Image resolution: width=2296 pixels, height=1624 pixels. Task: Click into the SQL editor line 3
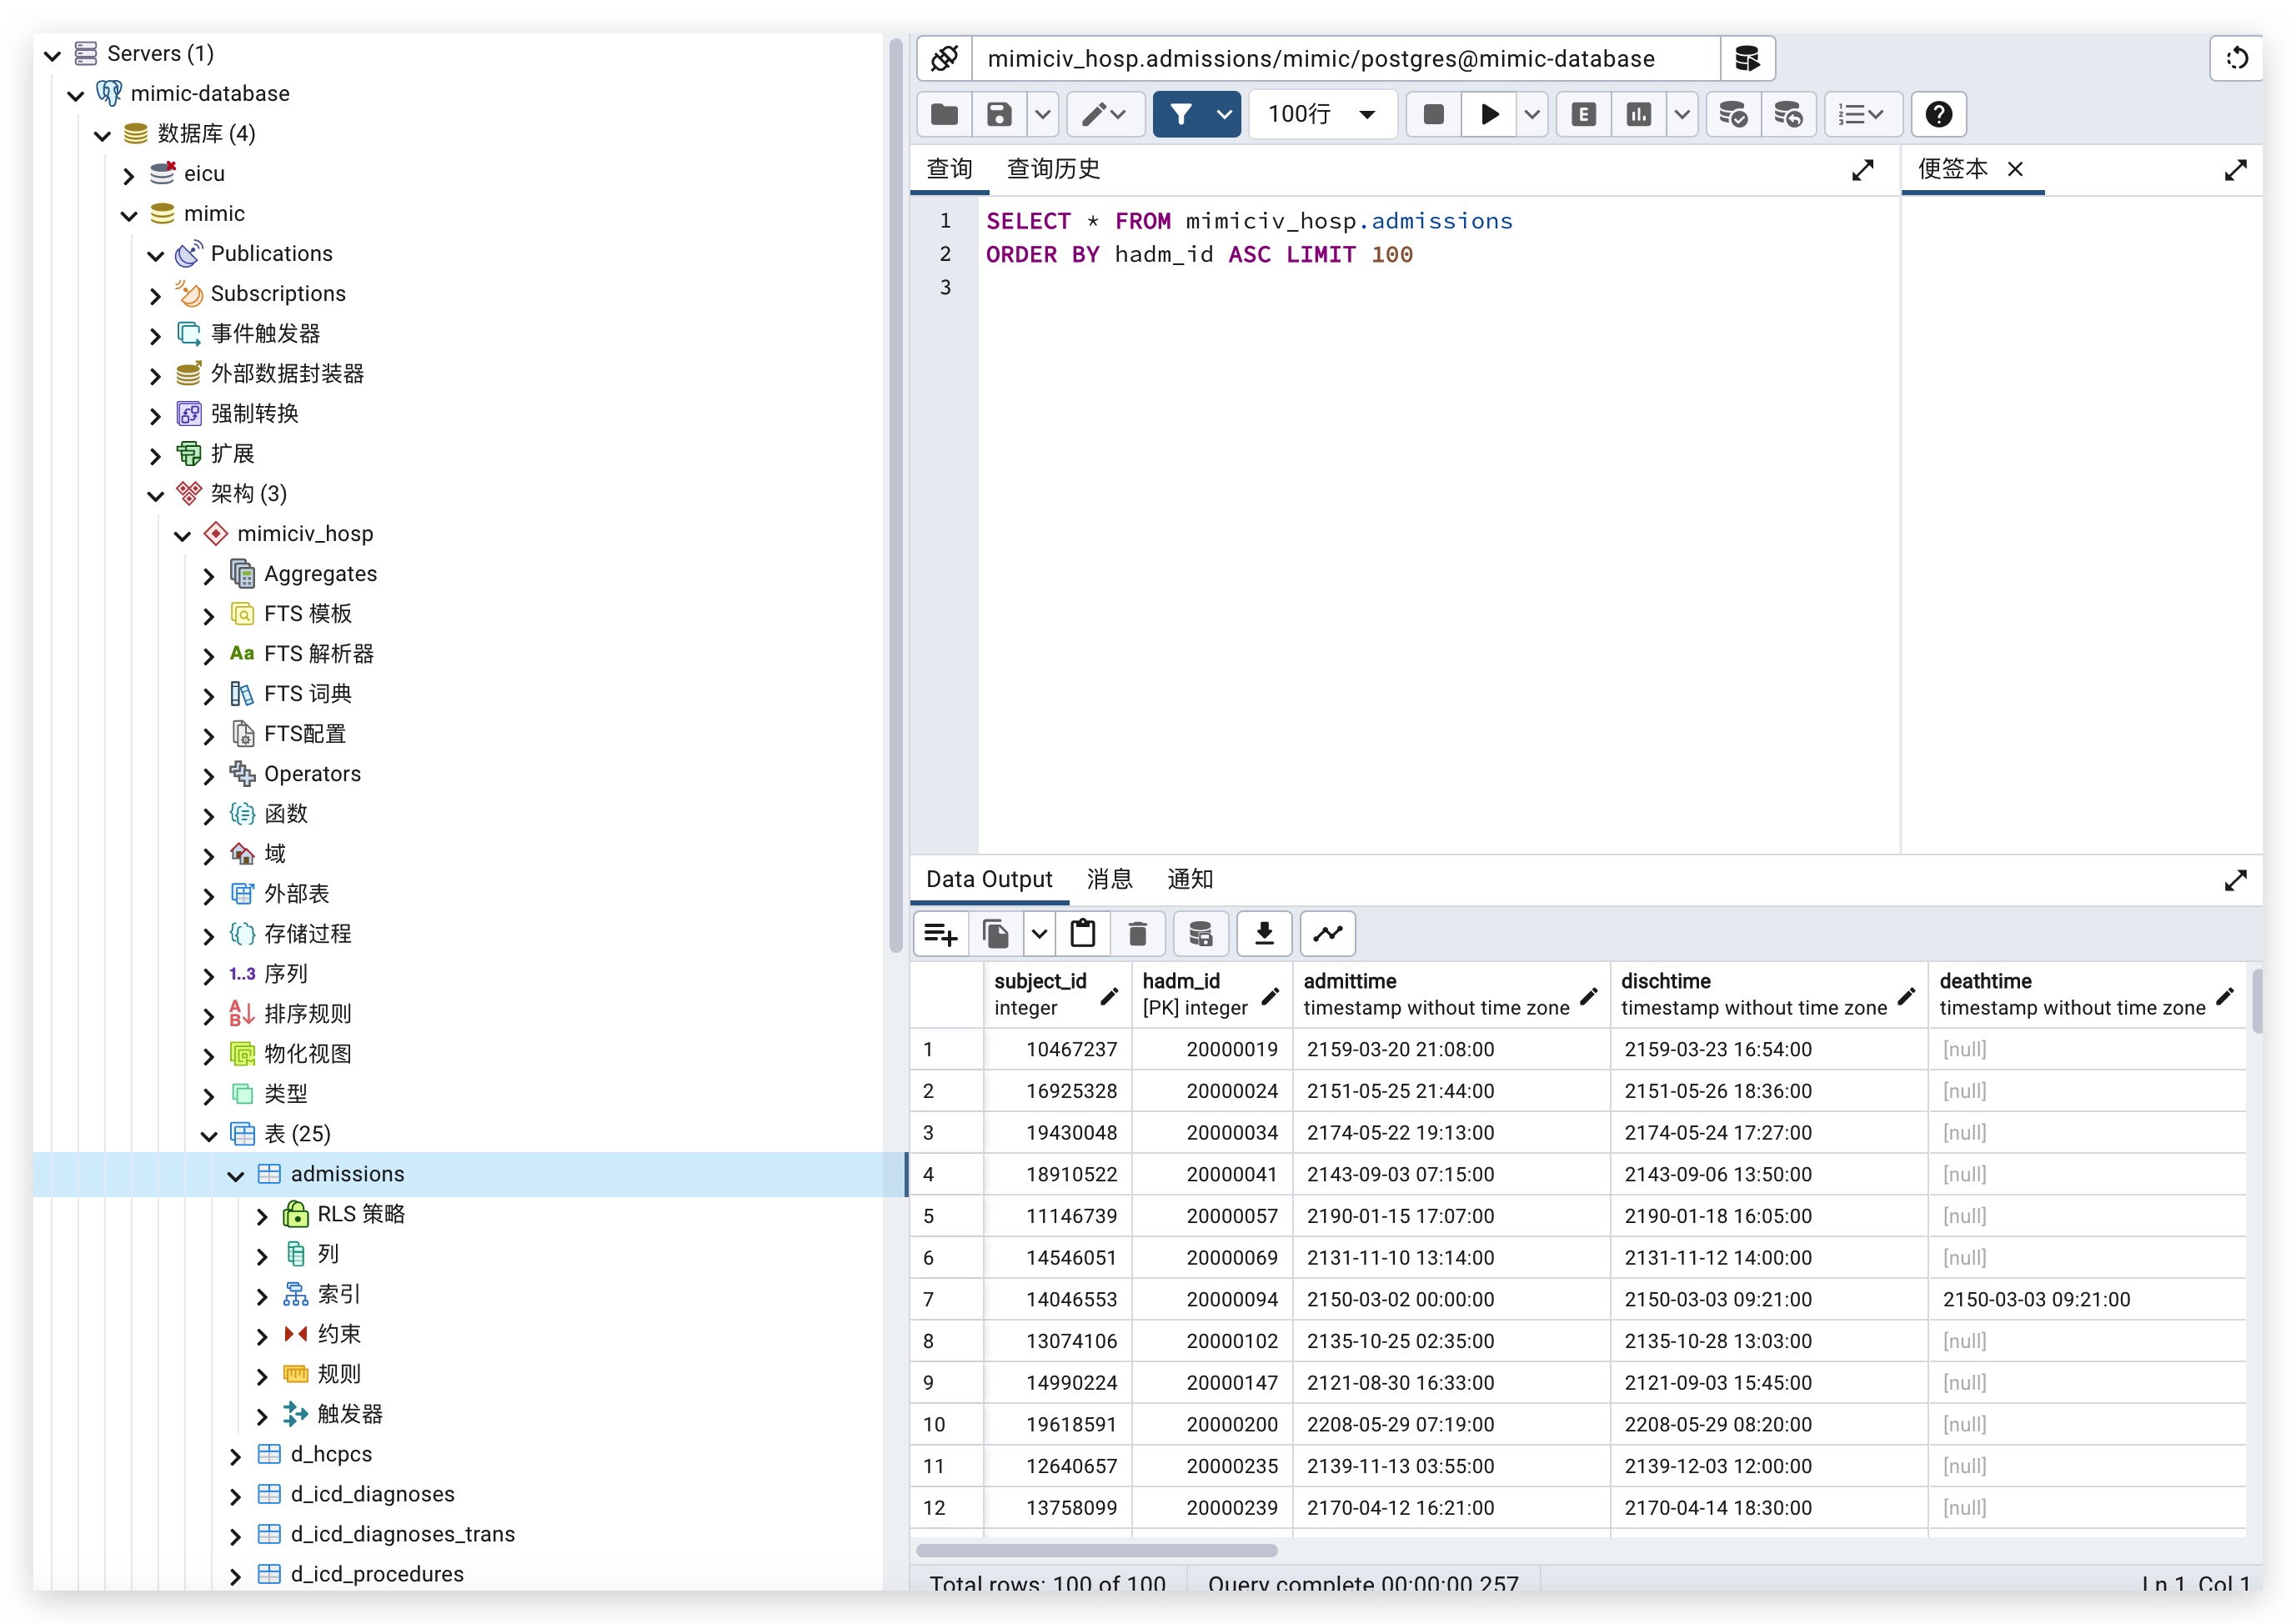[1438, 287]
